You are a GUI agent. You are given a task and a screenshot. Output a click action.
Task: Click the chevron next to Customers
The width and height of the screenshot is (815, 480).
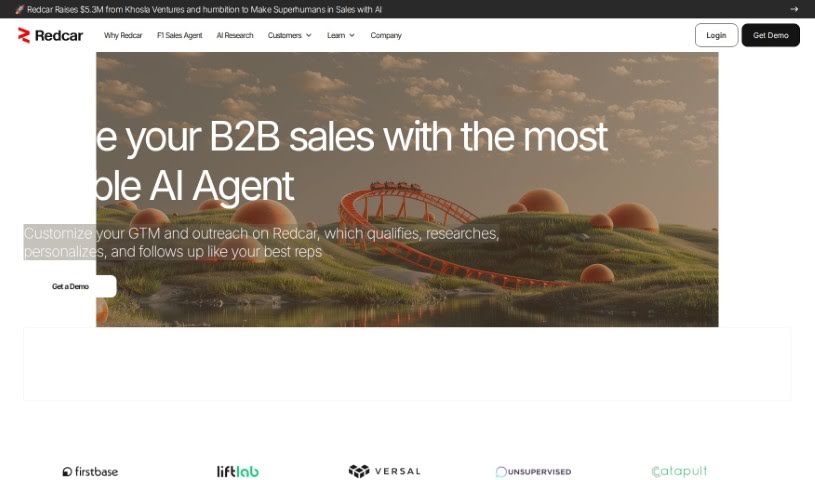coord(309,35)
